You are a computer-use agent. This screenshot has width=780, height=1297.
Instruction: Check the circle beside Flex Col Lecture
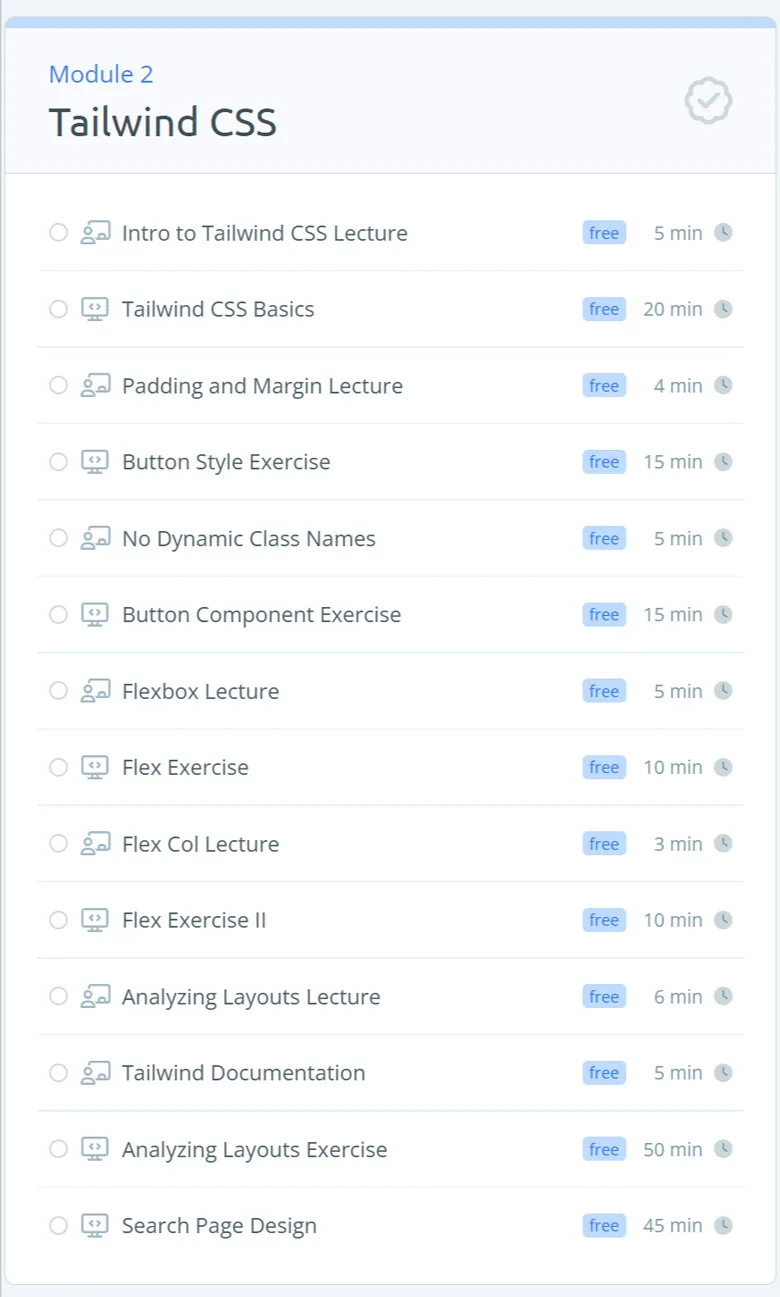(x=59, y=843)
